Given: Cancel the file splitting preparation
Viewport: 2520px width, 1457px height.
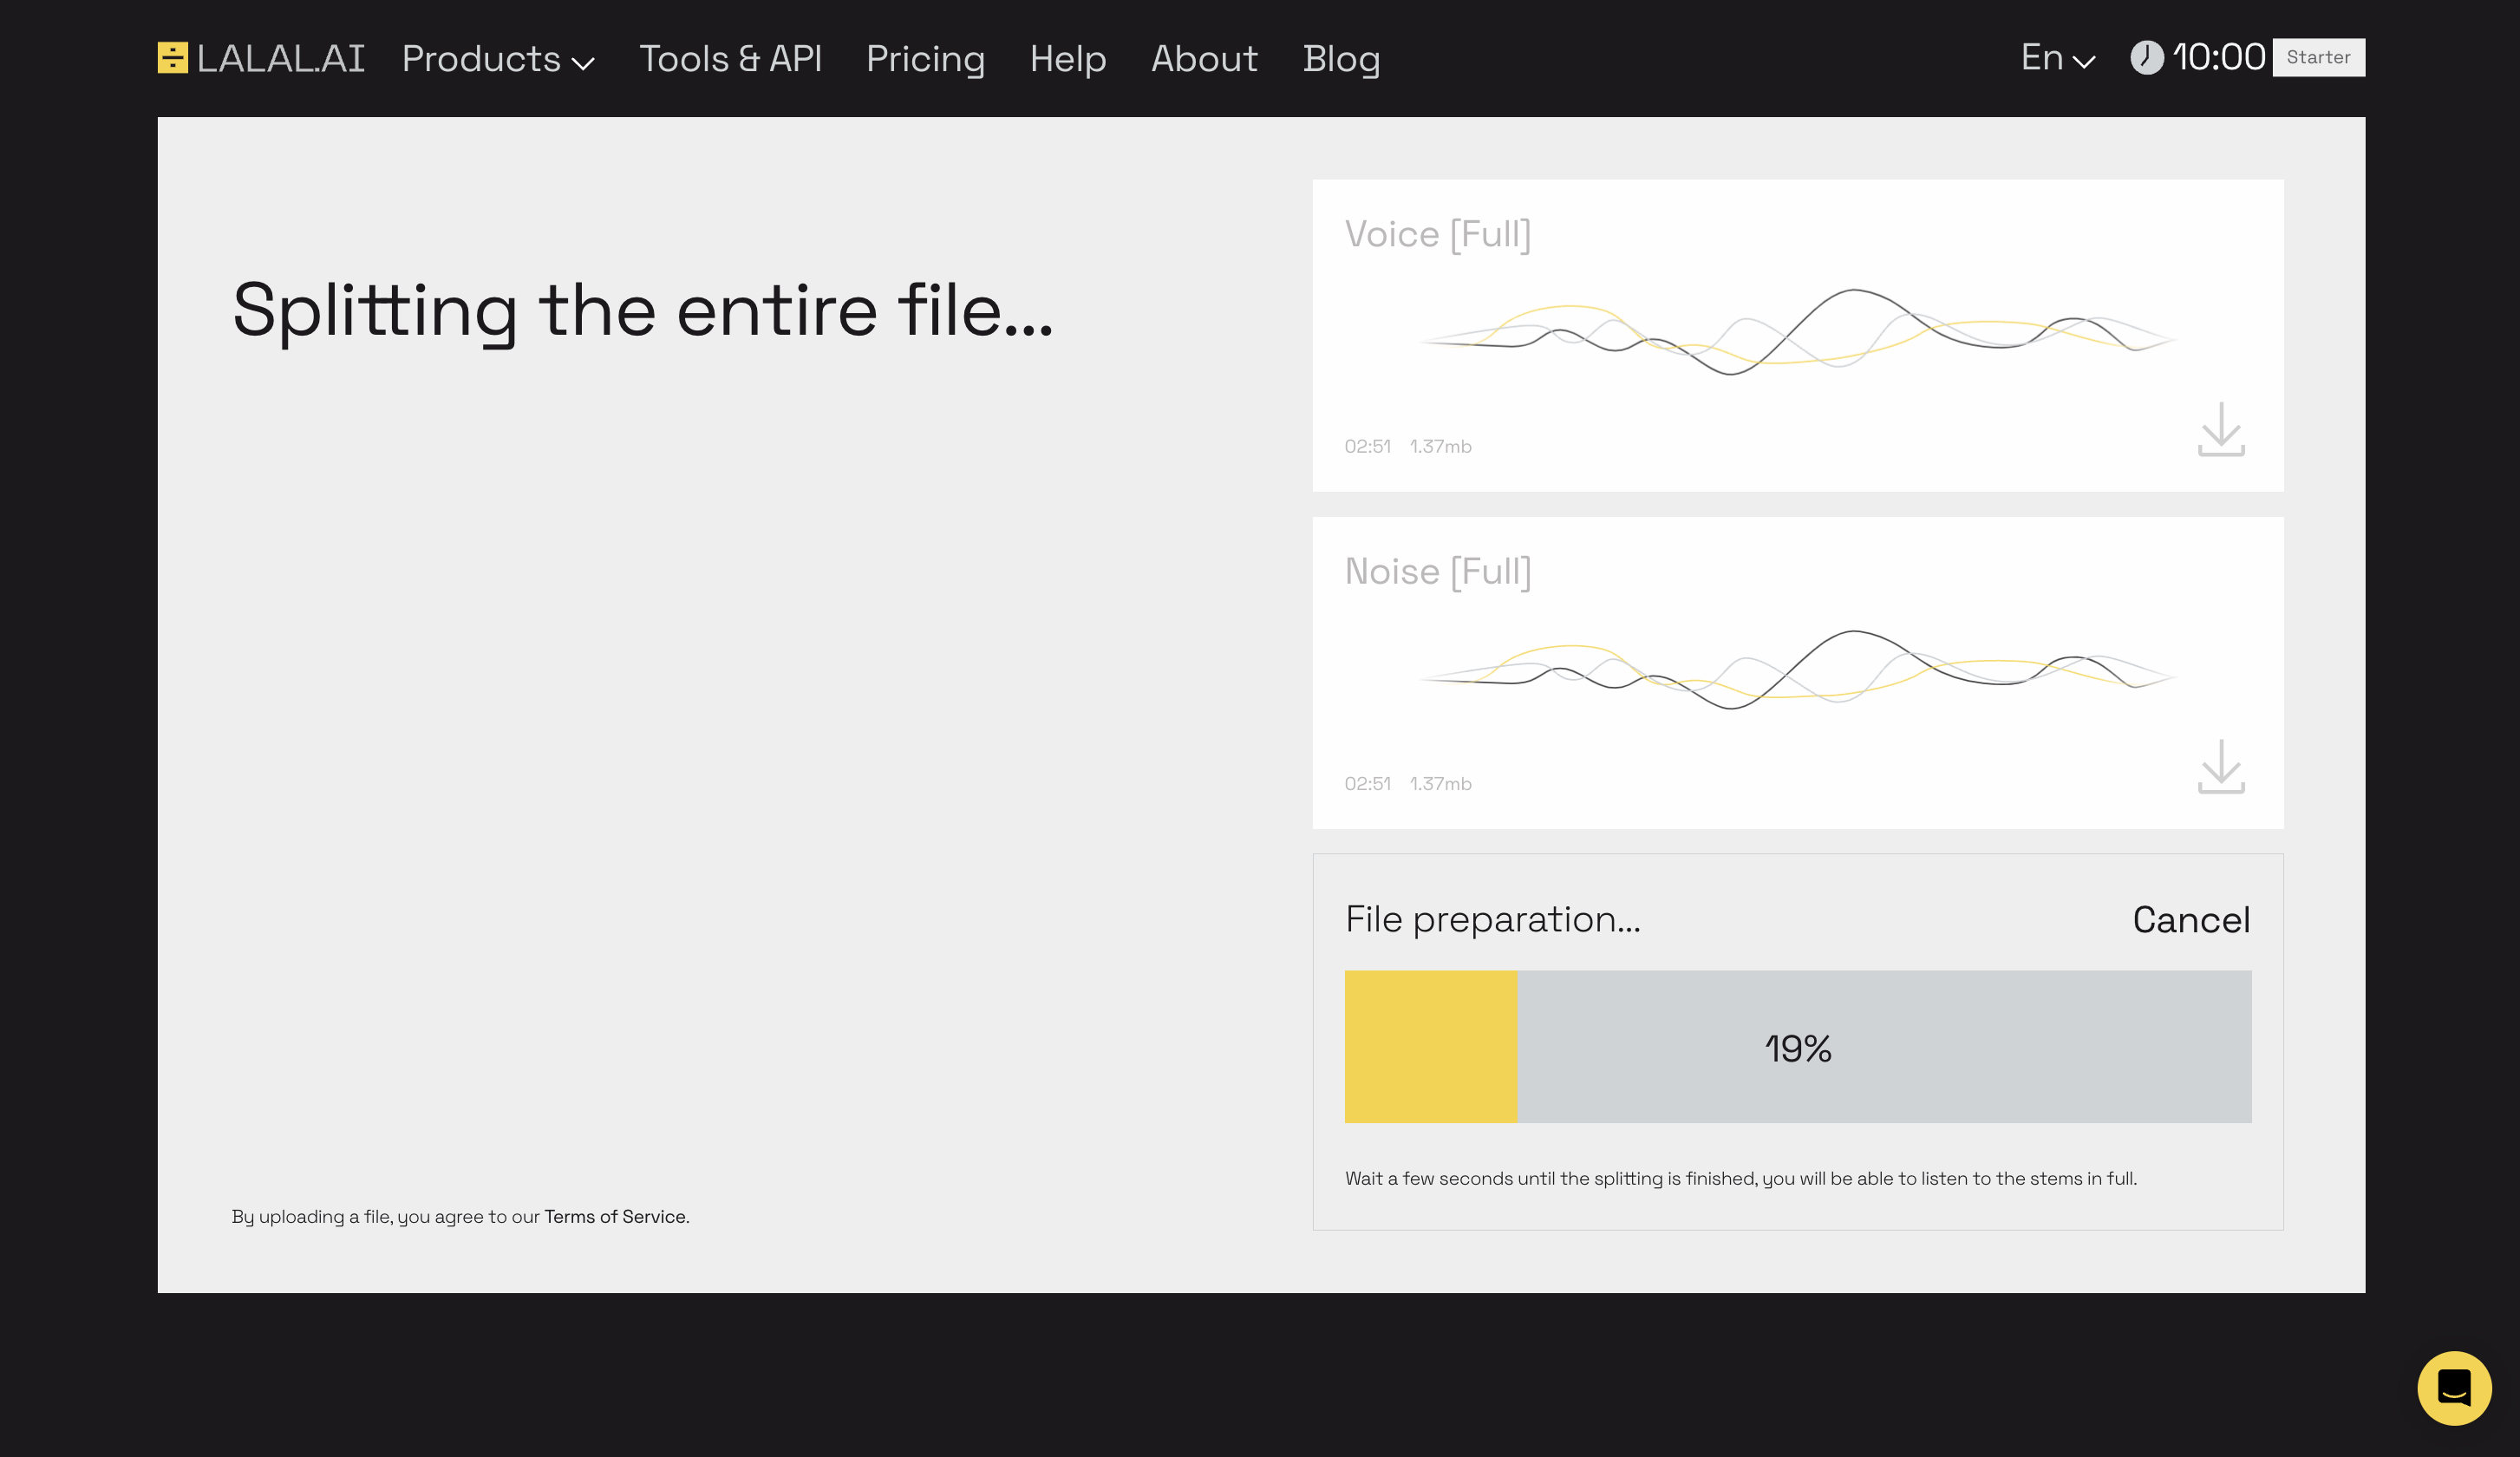Looking at the screenshot, I should click(x=2190, y=918).
